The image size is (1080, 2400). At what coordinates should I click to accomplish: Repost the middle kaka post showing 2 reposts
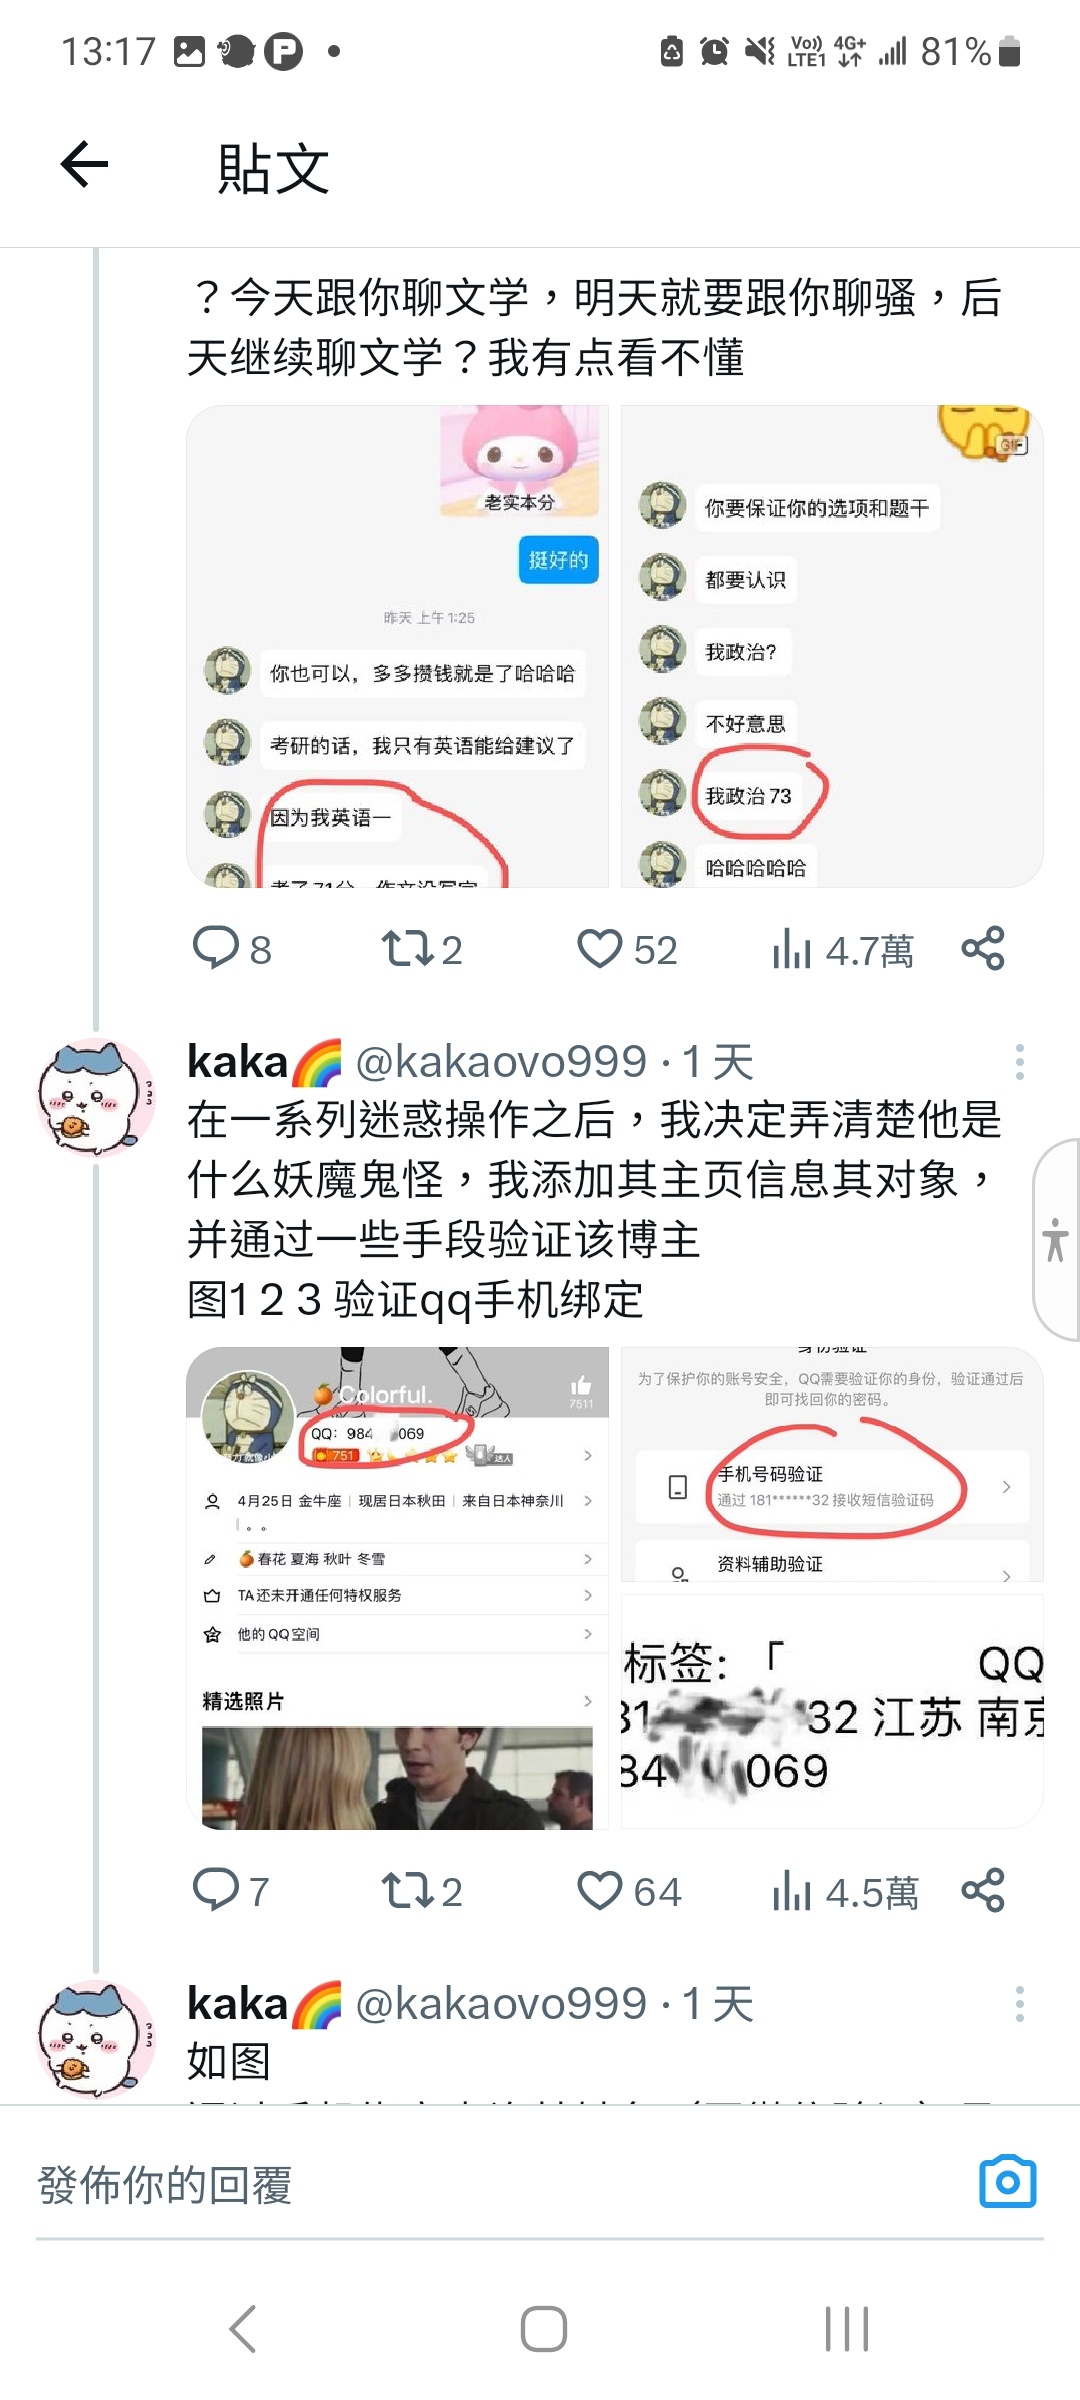click(422, 1891)
